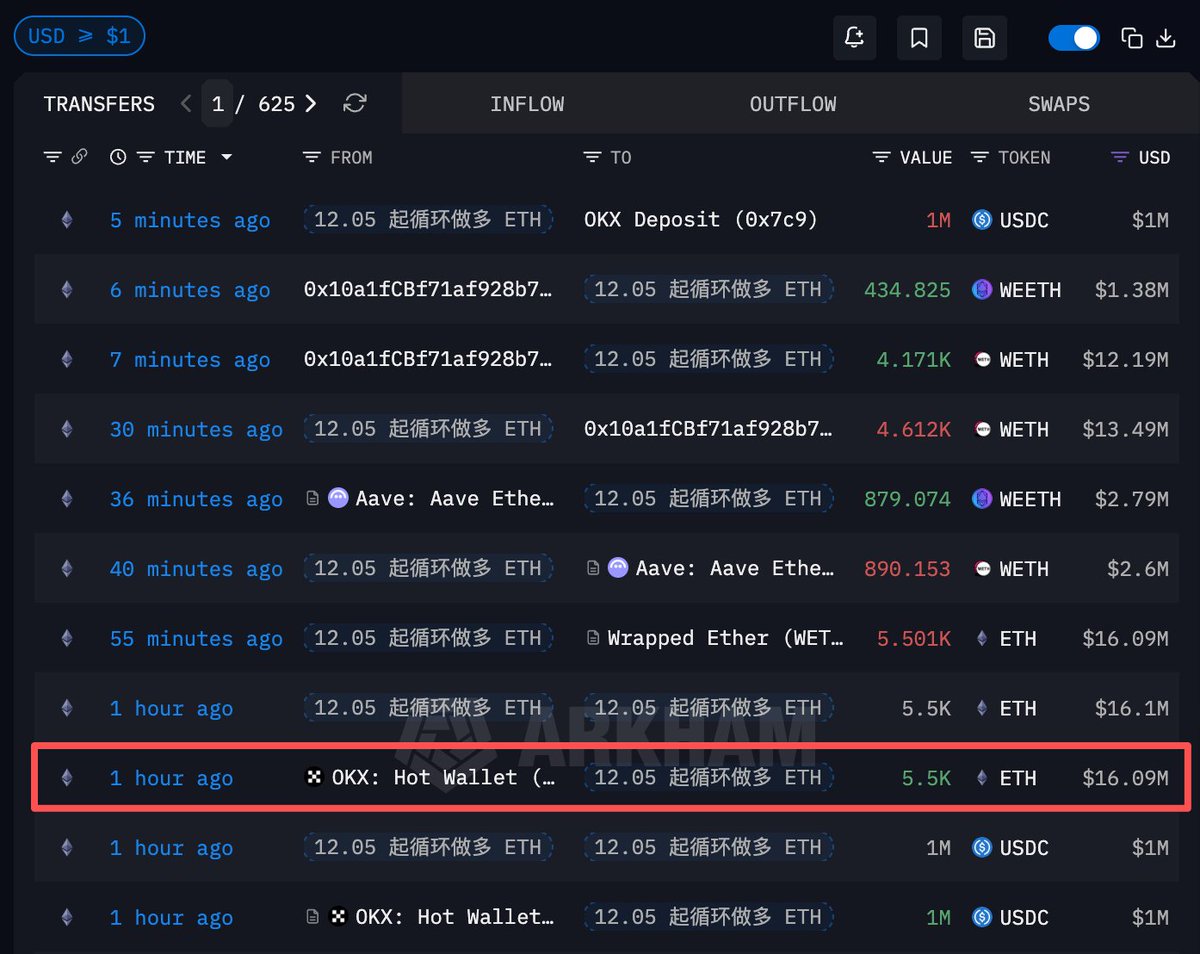Click the WEETH token in the 6 minutes ago row
Viewport: 1200px width, 954px height.
[x=1016, y=290]
